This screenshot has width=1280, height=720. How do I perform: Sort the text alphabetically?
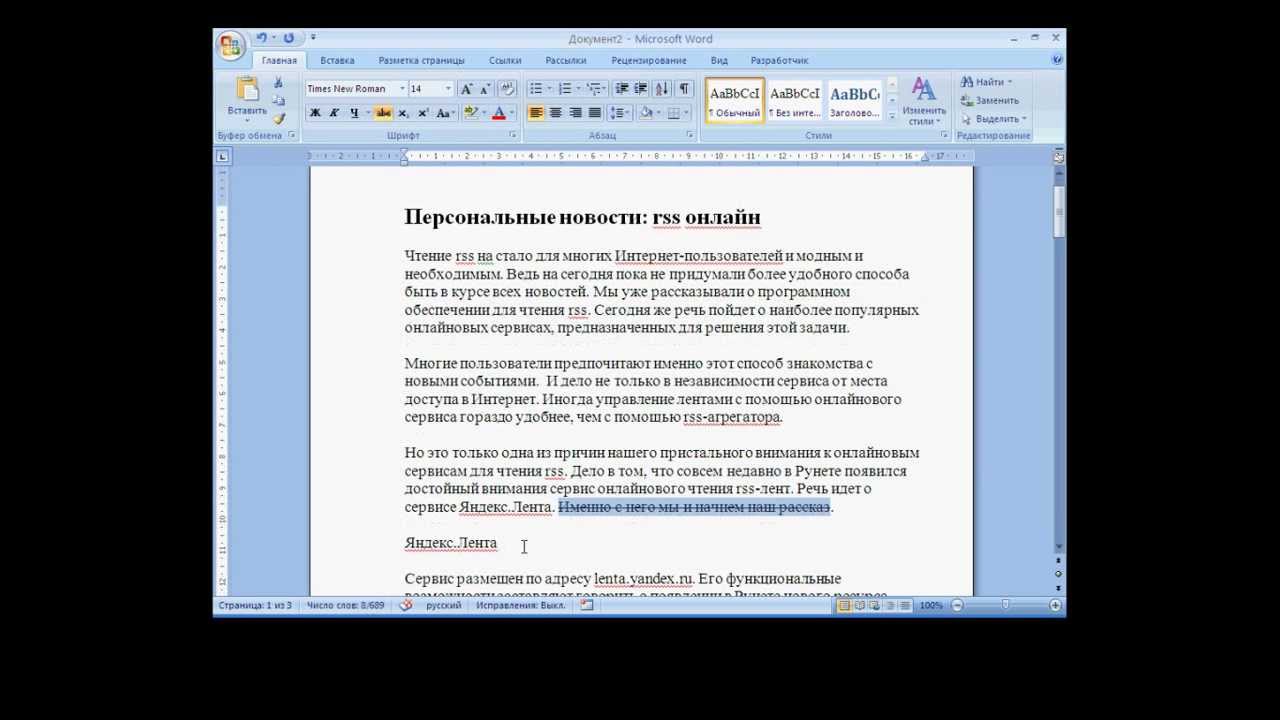coord(663,89)
